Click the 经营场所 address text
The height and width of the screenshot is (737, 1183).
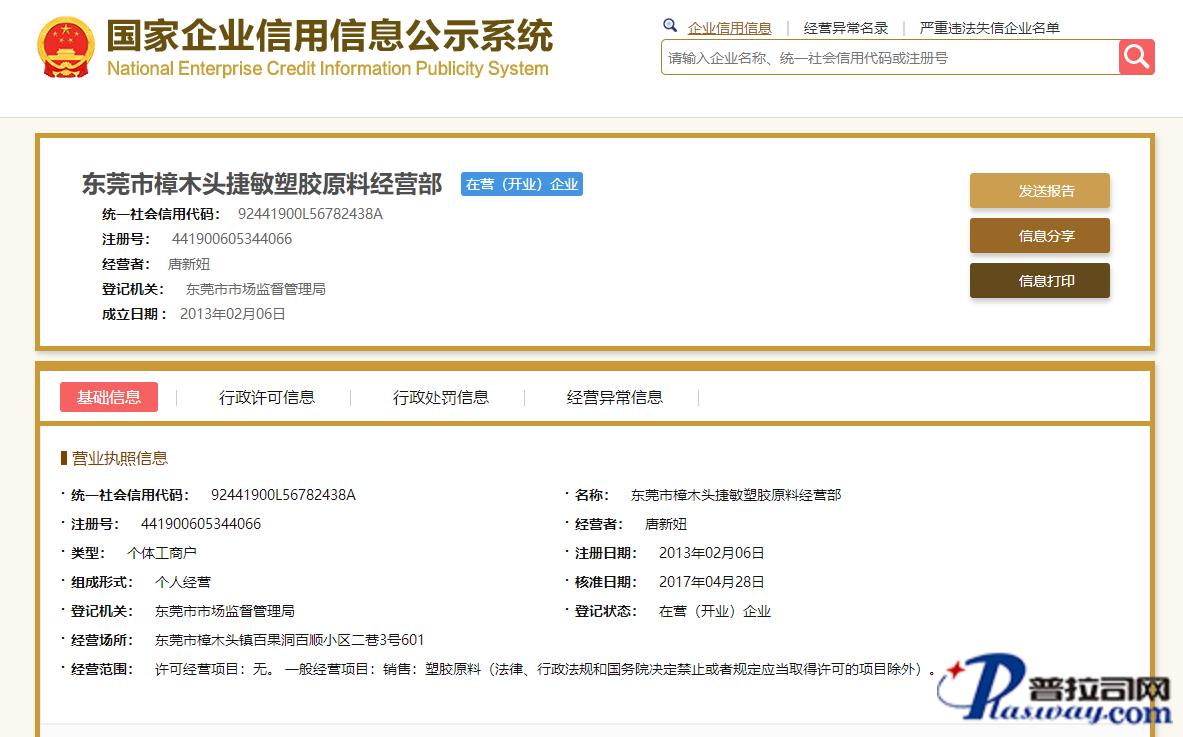click(x=290, y=640)
